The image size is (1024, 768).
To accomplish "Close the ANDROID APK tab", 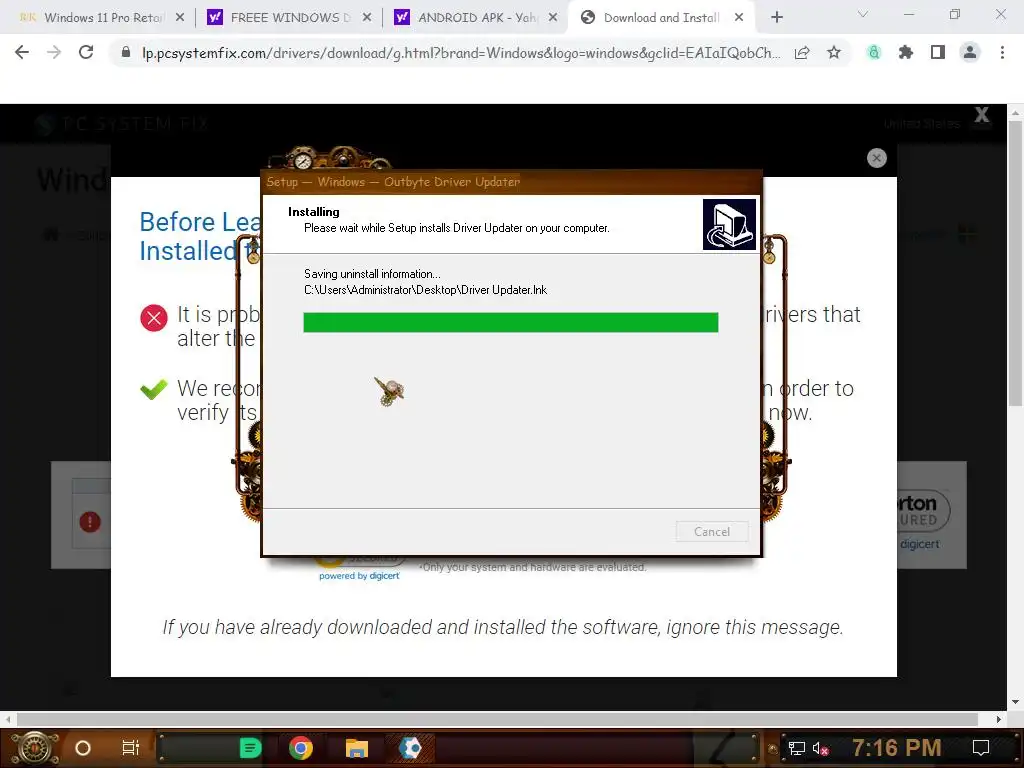I will [x=553, y=18].
